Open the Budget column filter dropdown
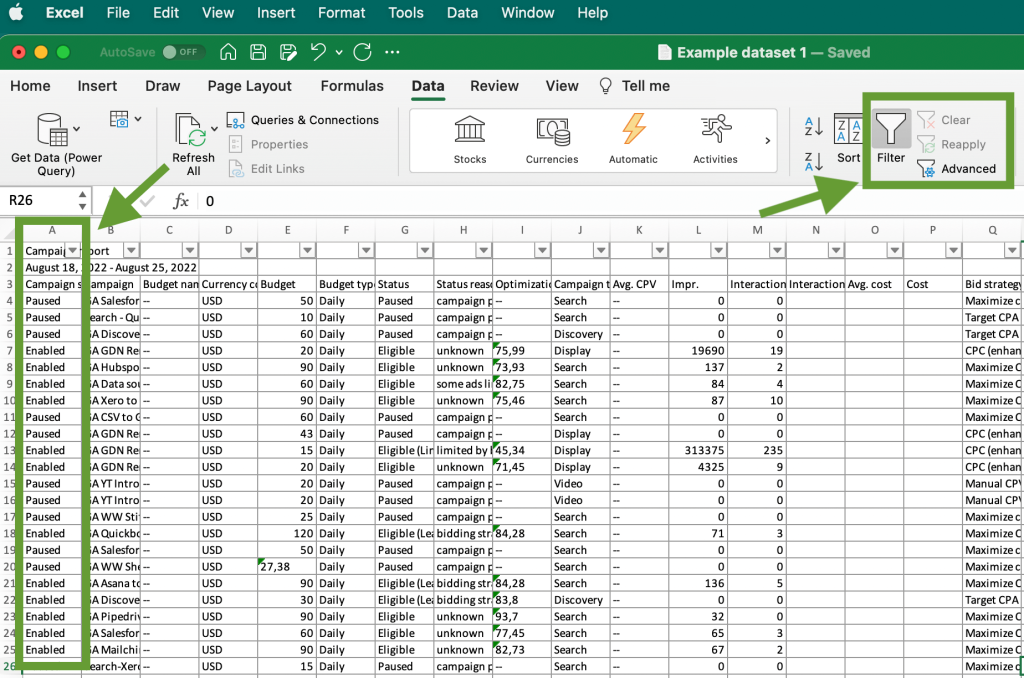The width and height of the screenshot is (1024, 678). (307, 249)
